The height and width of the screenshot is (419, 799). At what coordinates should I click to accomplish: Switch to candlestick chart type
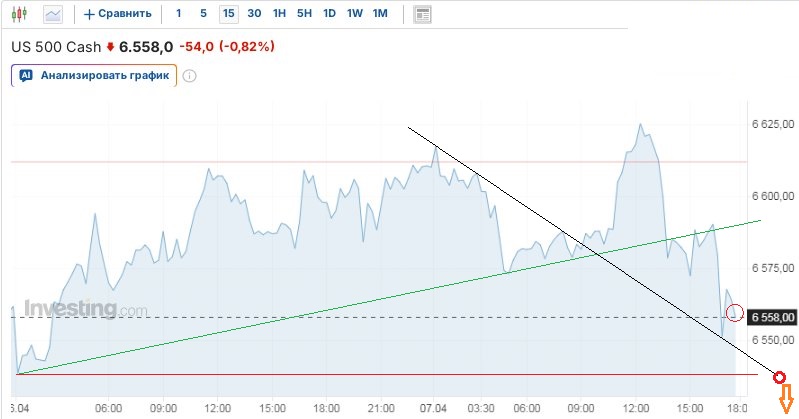(20, 14)
